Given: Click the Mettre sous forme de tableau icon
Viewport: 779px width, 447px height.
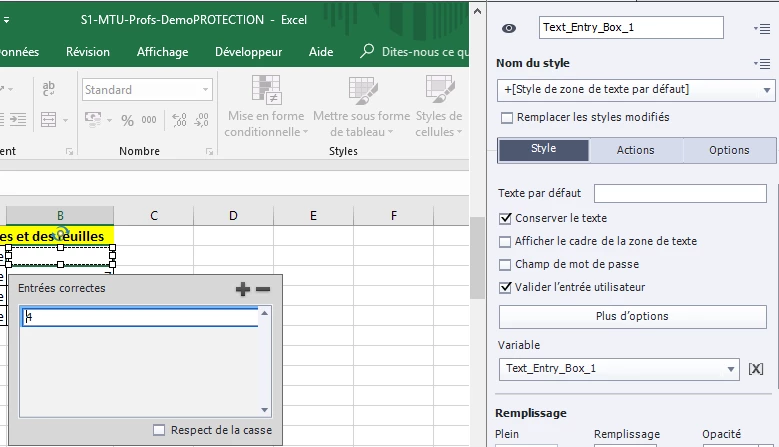Looking at the screenshot, I should (363, 89).
